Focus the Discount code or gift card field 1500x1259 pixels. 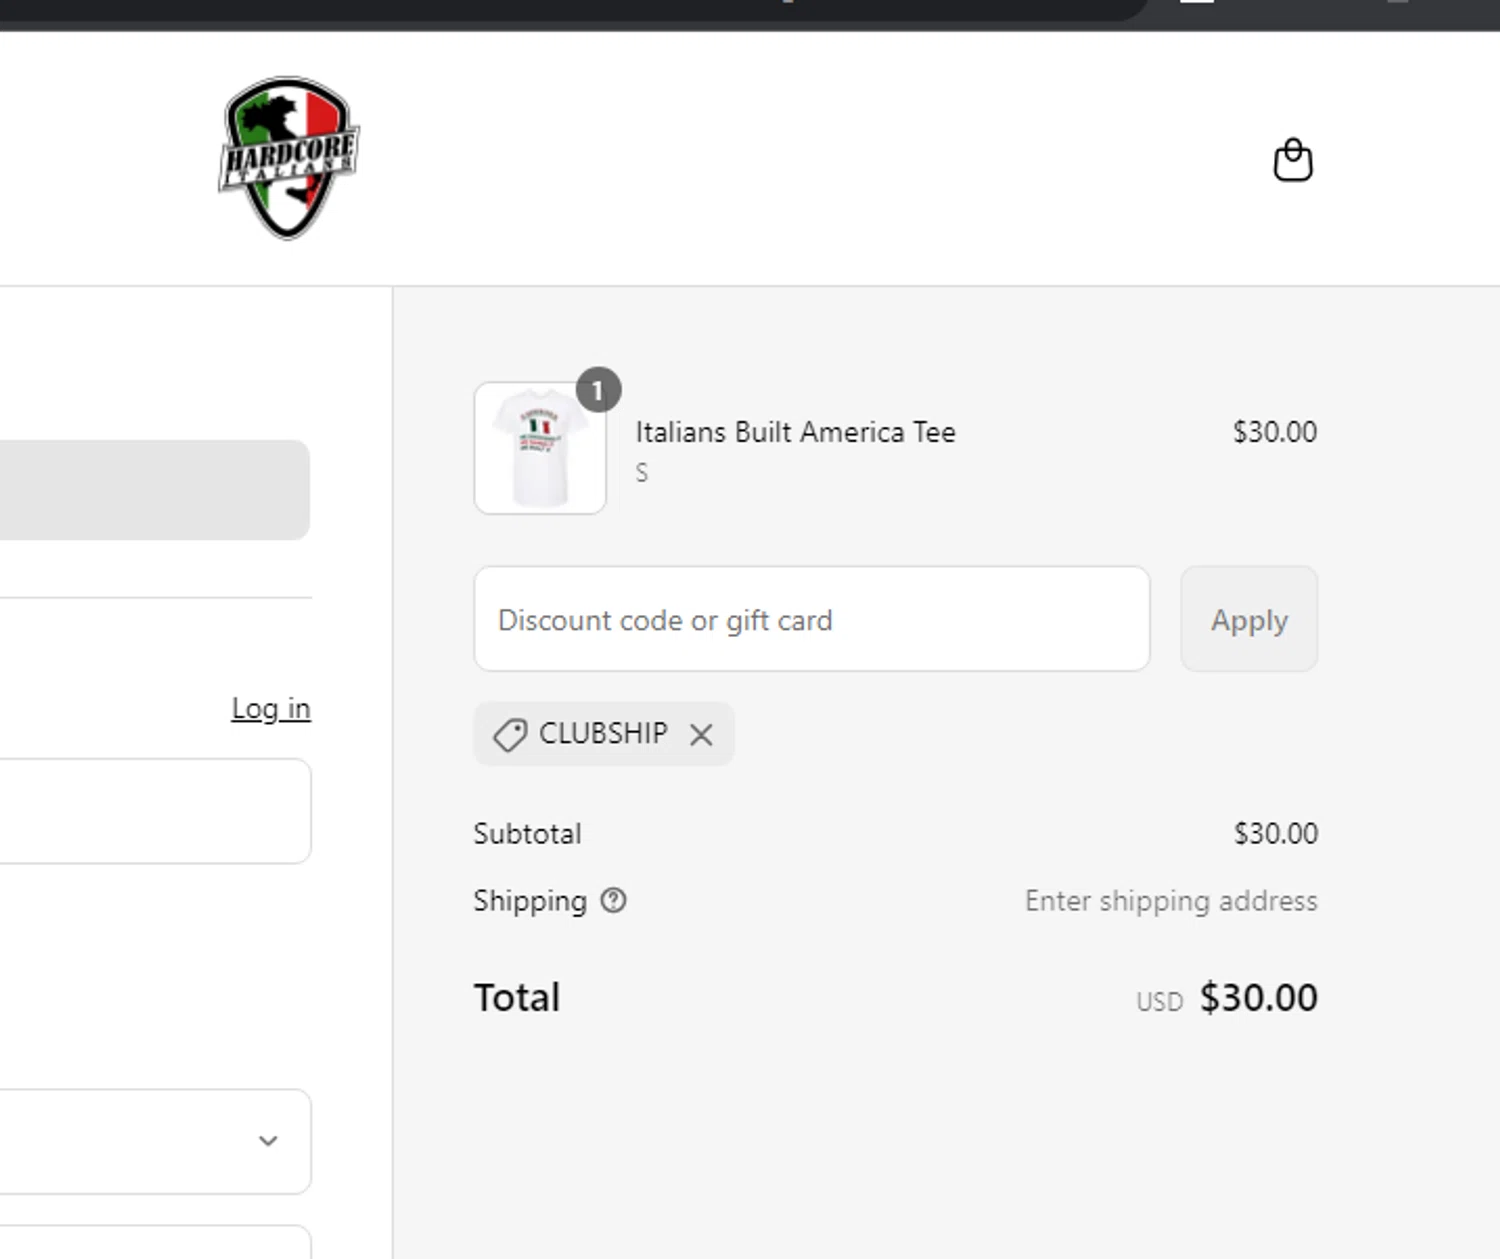pyautogui.click(x=811, y=620)
